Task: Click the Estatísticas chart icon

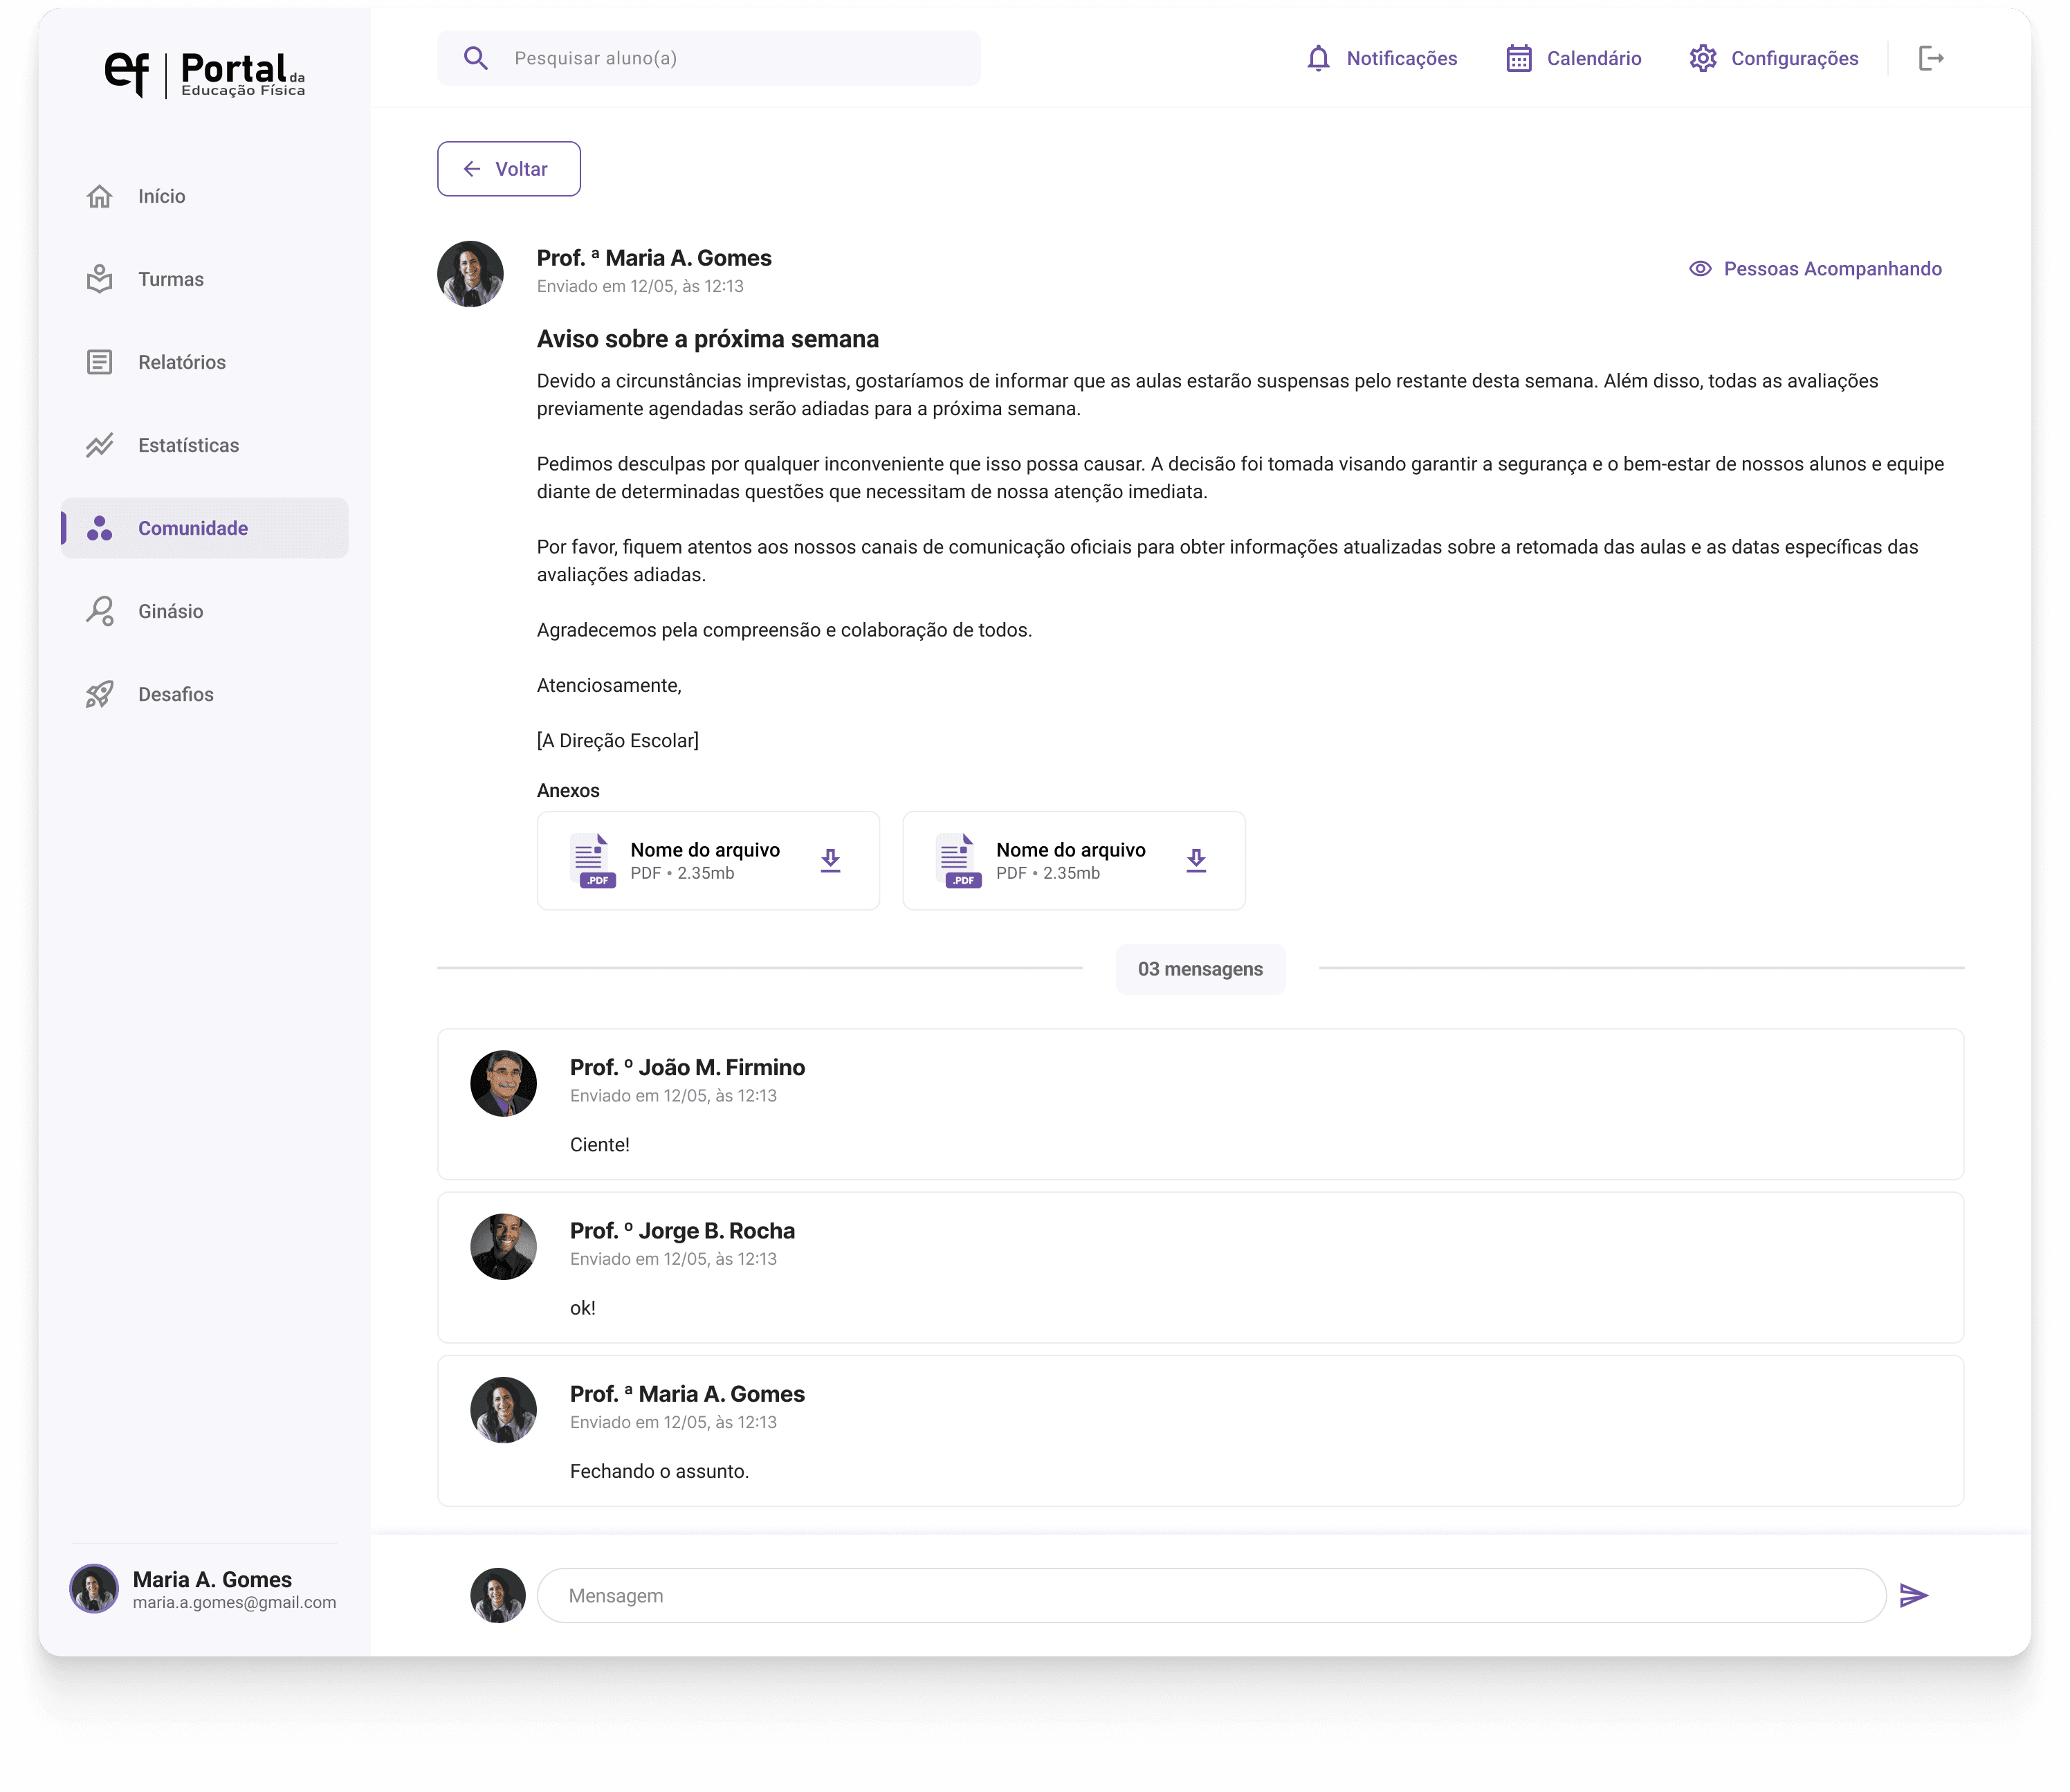Action: [100, 445]
